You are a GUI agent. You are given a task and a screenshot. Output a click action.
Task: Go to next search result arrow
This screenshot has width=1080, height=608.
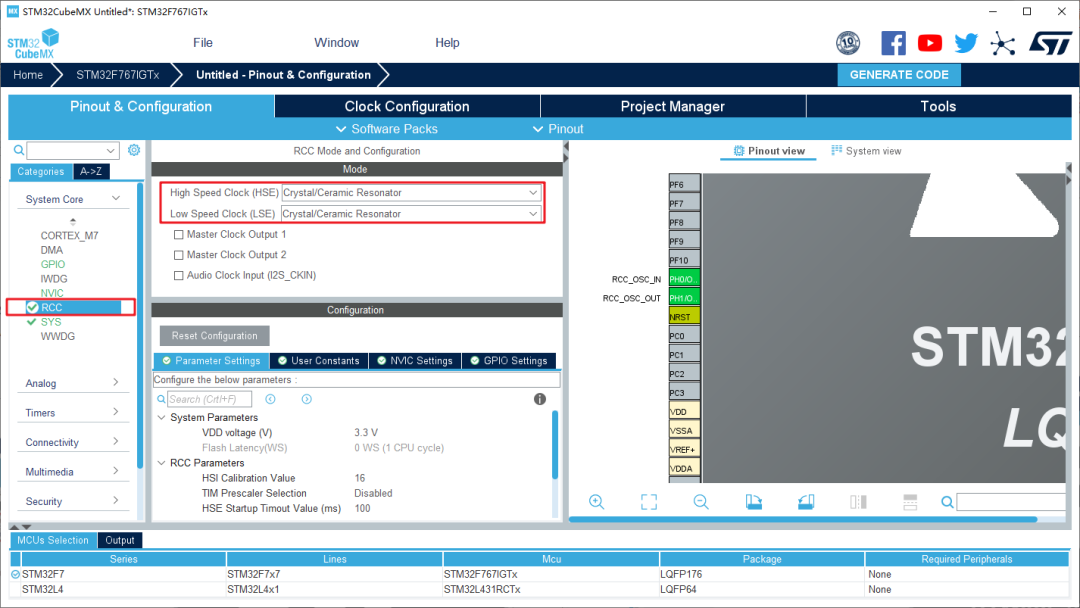click(x=307, y=399)
